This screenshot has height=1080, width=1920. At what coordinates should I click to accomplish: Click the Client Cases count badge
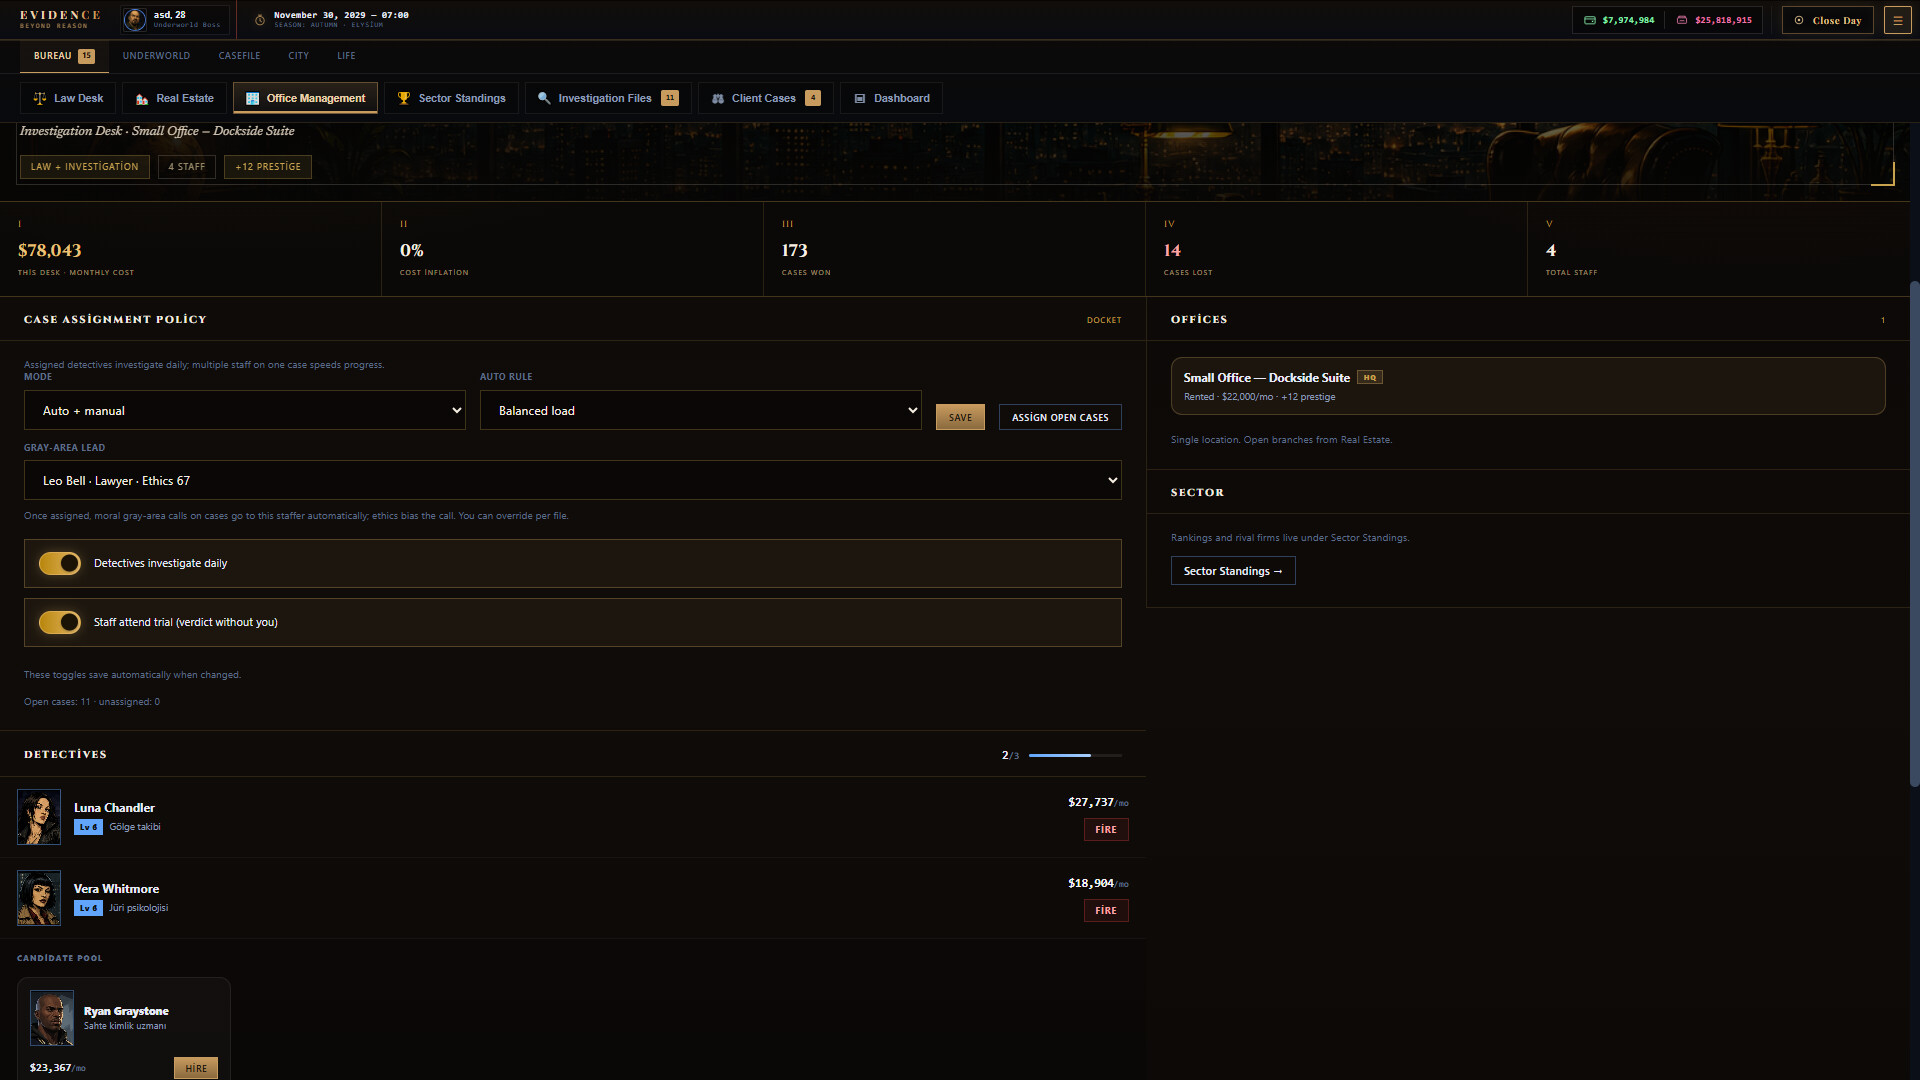(x=813, y=98)
